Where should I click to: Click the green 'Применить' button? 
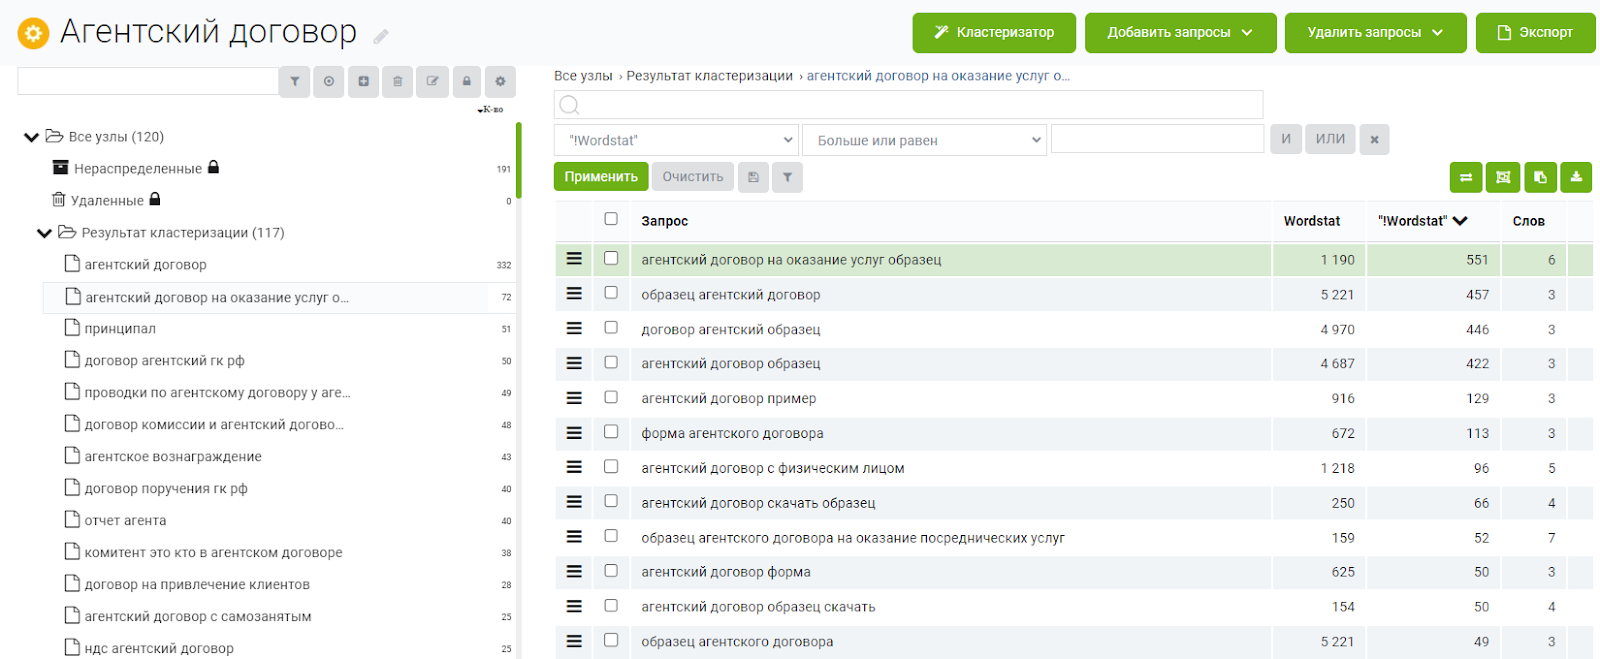coord(601,177)
